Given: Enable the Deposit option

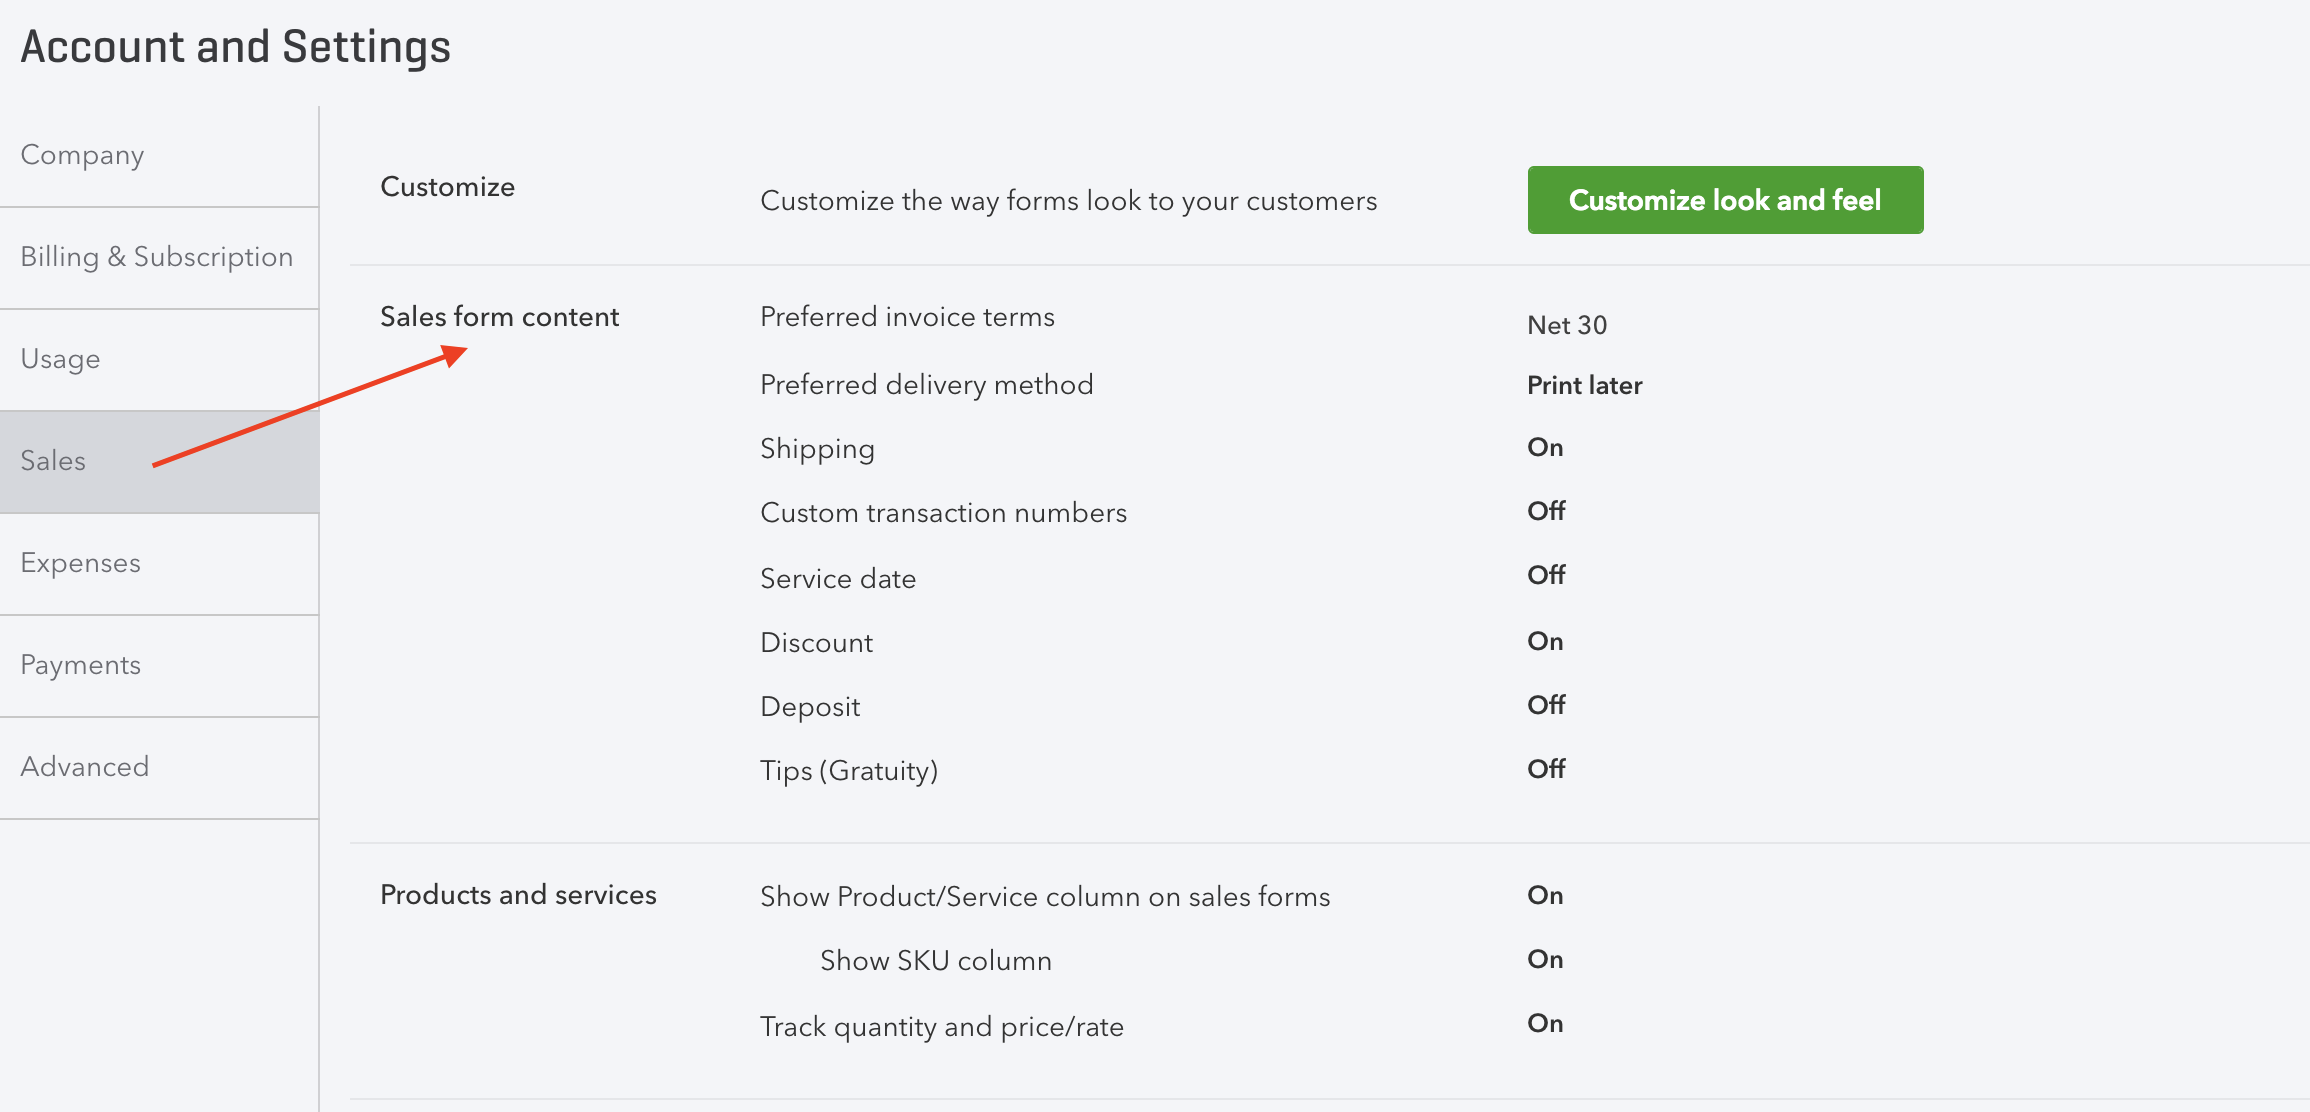Looking at the screenshot, I should [1546, 704].
